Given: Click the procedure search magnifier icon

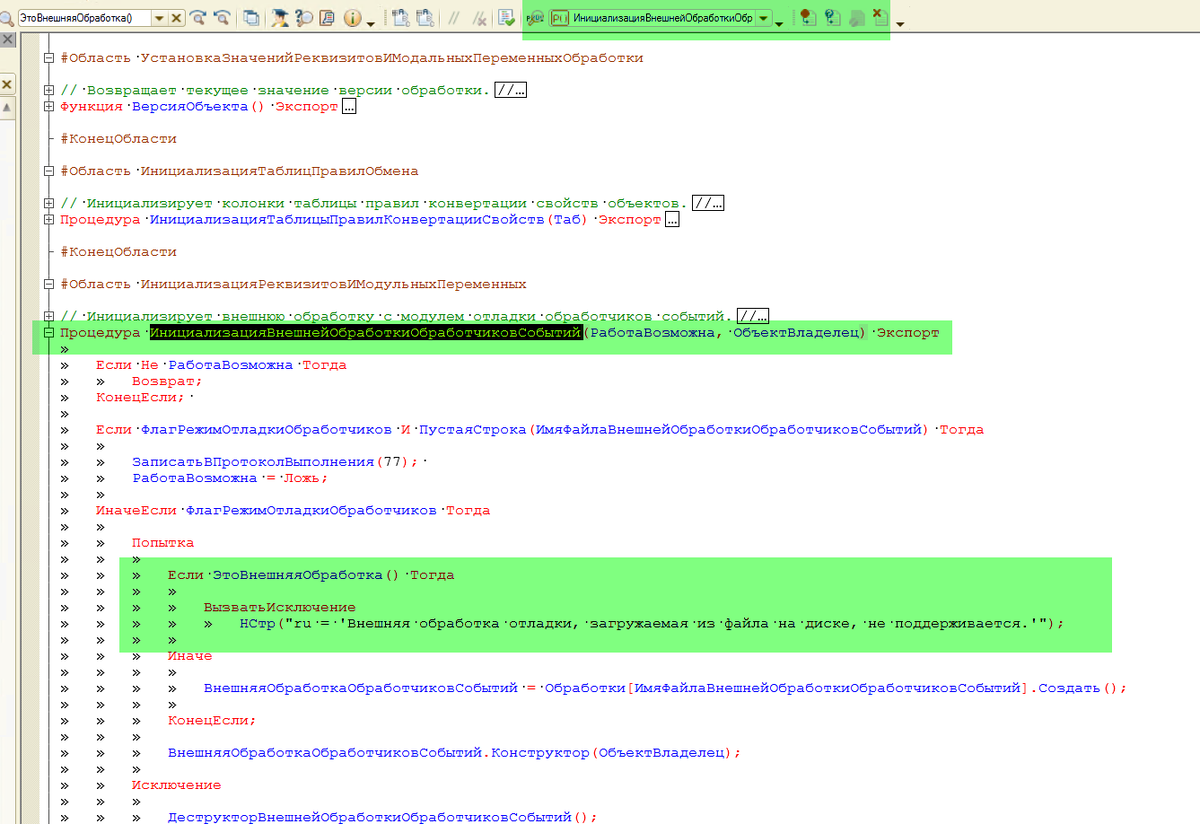Looking at the screenshot, I should tap(536, 18).
